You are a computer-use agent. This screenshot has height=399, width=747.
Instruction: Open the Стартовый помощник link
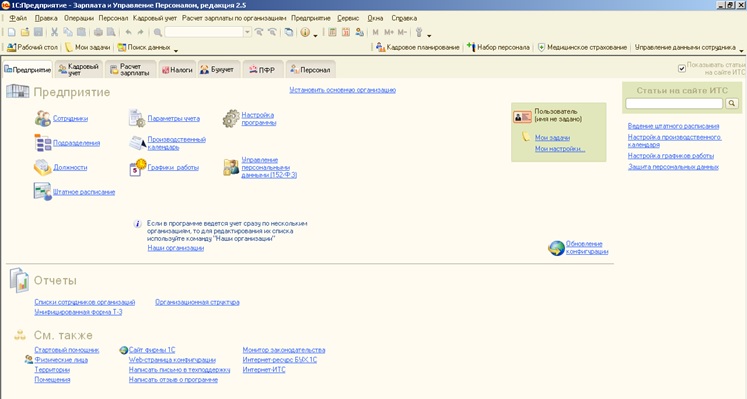pyautogui.click(x=67, y=350)
